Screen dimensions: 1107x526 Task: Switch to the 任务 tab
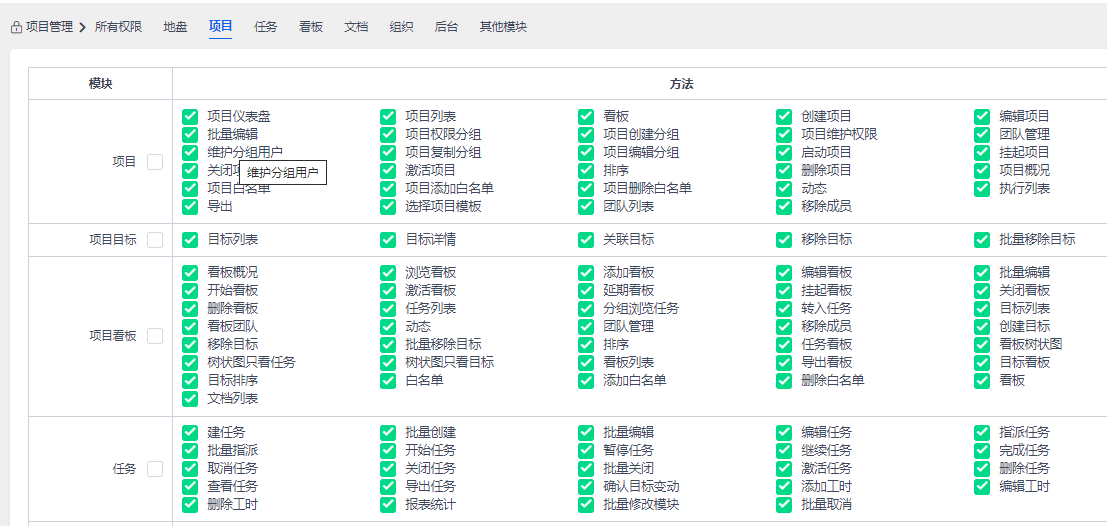pyautogui.click(x=266, y=27)
